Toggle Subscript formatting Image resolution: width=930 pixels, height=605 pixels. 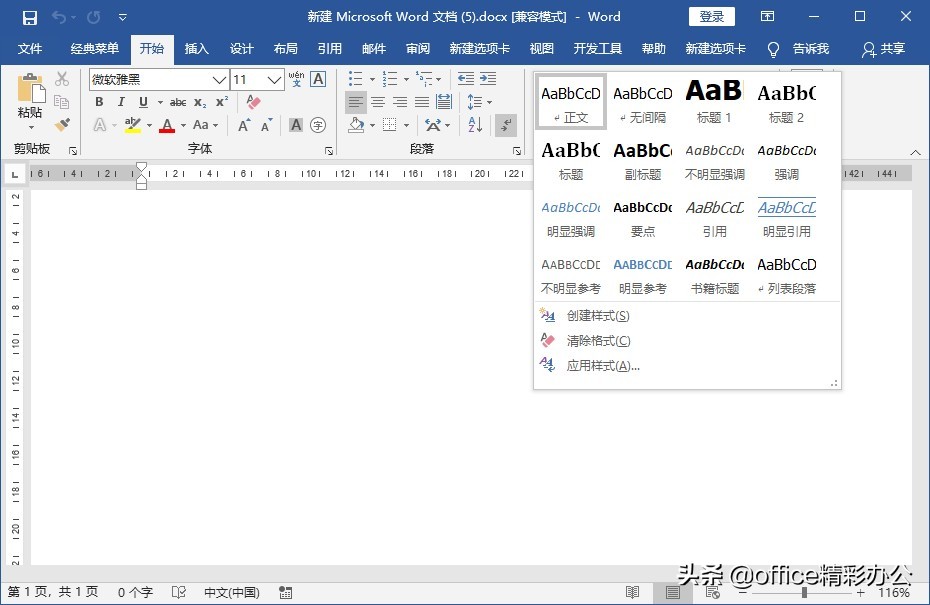coord(200,103)
